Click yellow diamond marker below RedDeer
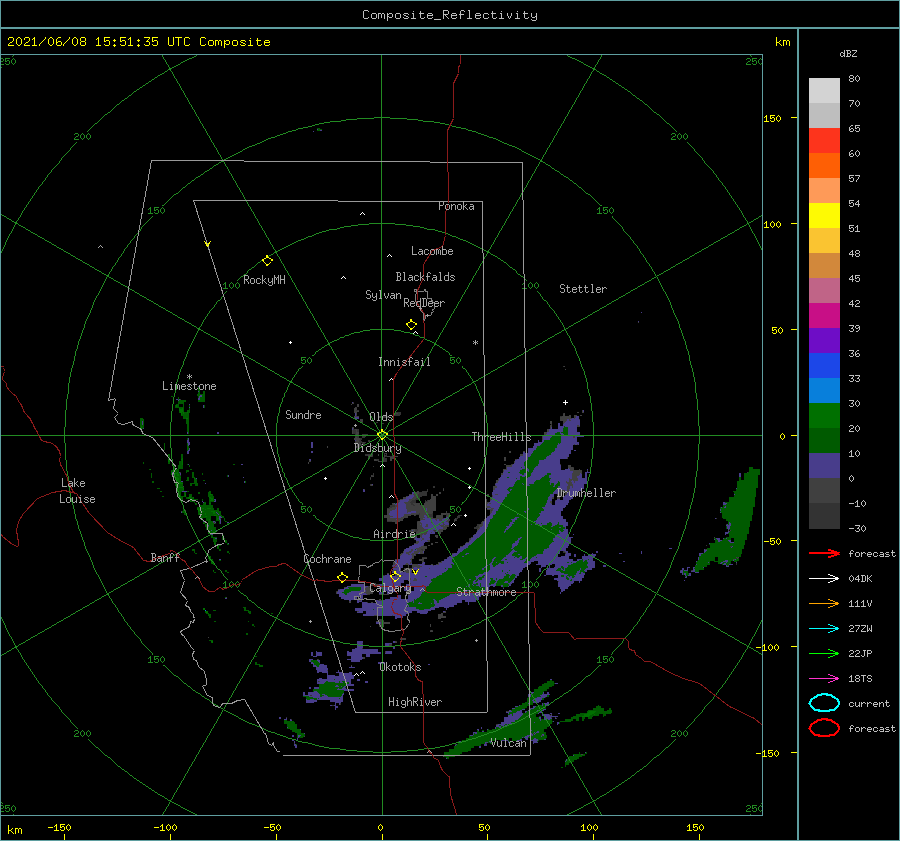Viewport: 900px width, 841px height. (412, 325)
